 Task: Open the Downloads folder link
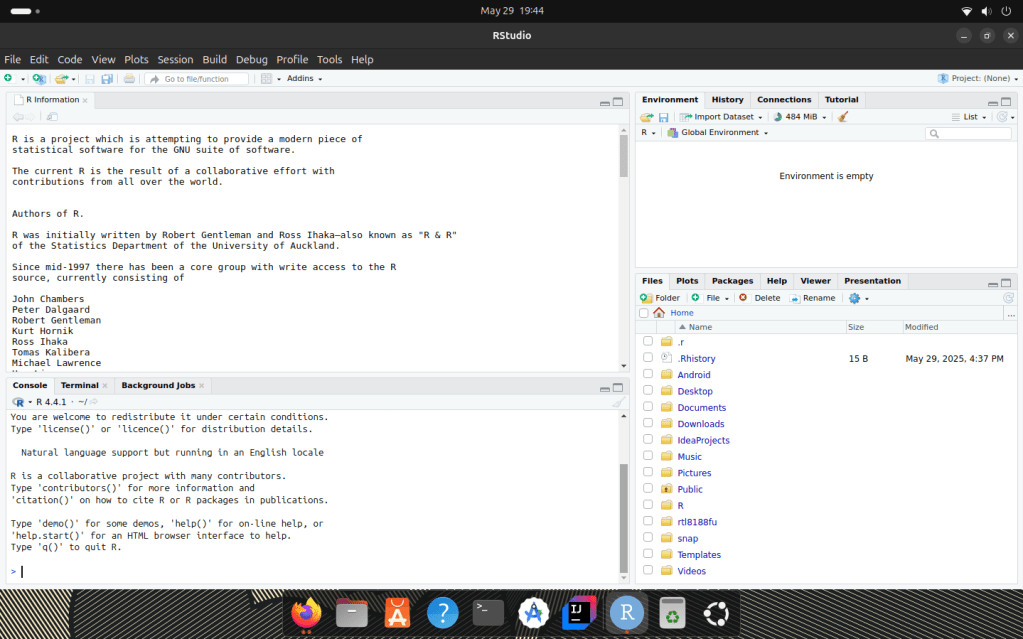(700, 424)
